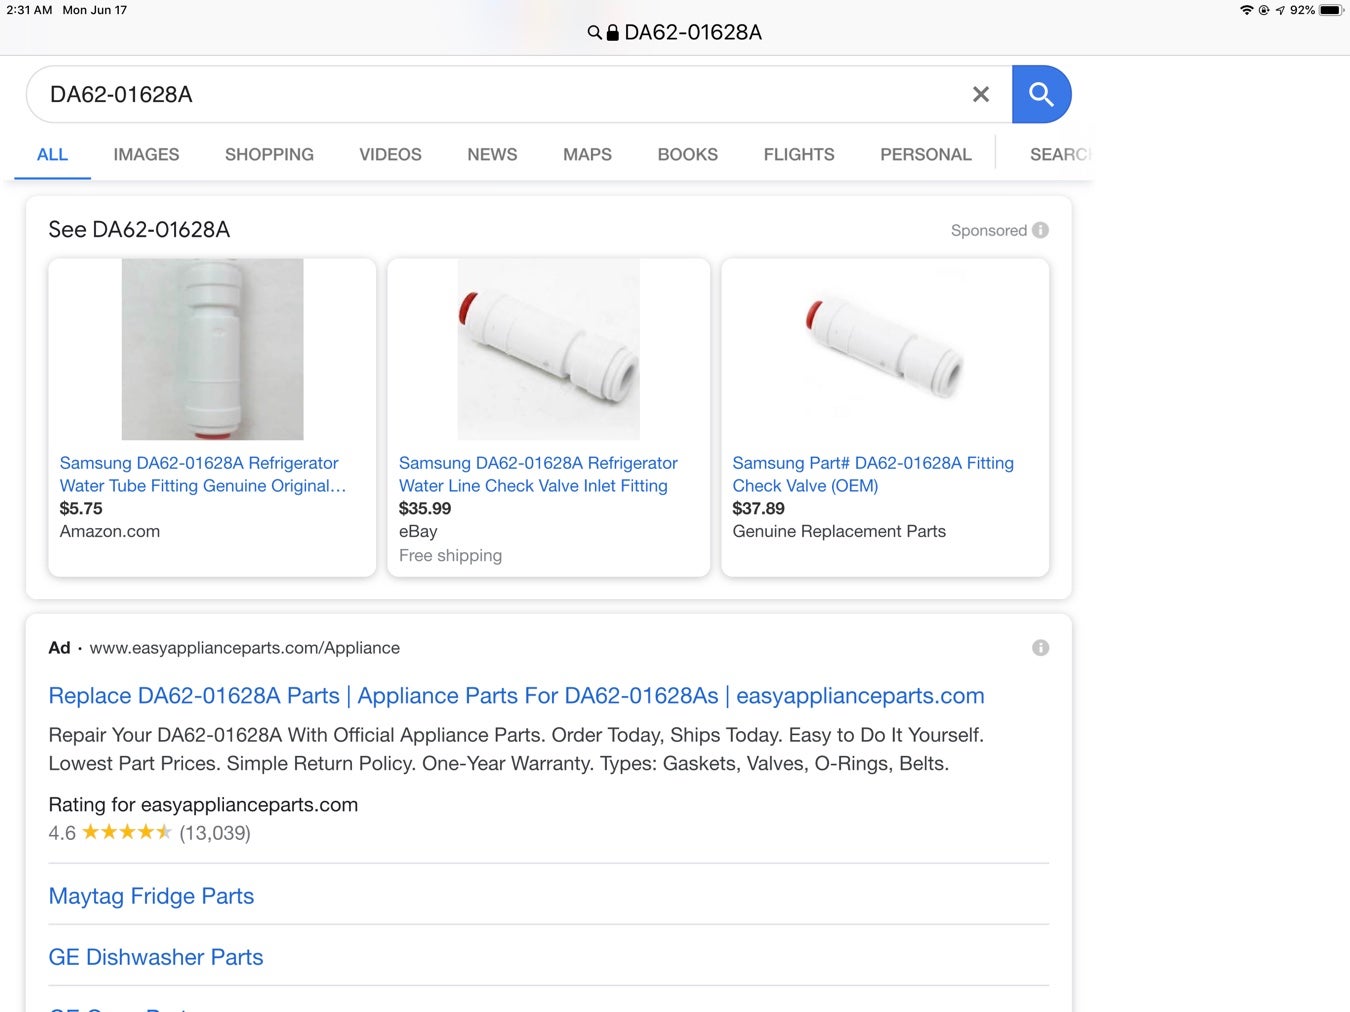The image size is (1350, 1012).
Task: Tap the address bar showing DA62-01628A
Action: click(x=675, y=33)
